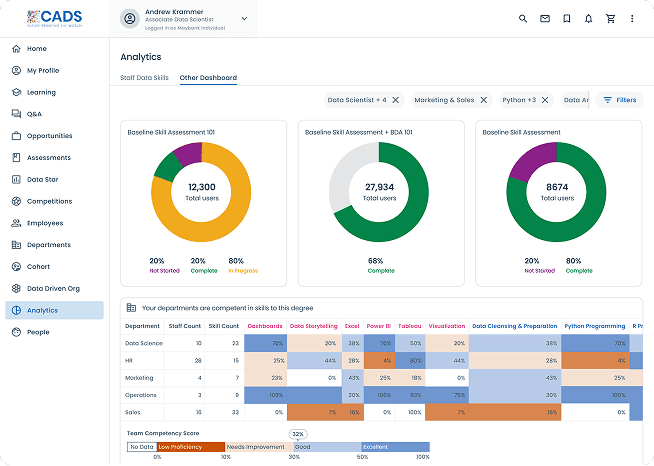Viewport: 654px width, 466px height.
Task: Click the departments building icon above table
Action: [x=131, y=308]
